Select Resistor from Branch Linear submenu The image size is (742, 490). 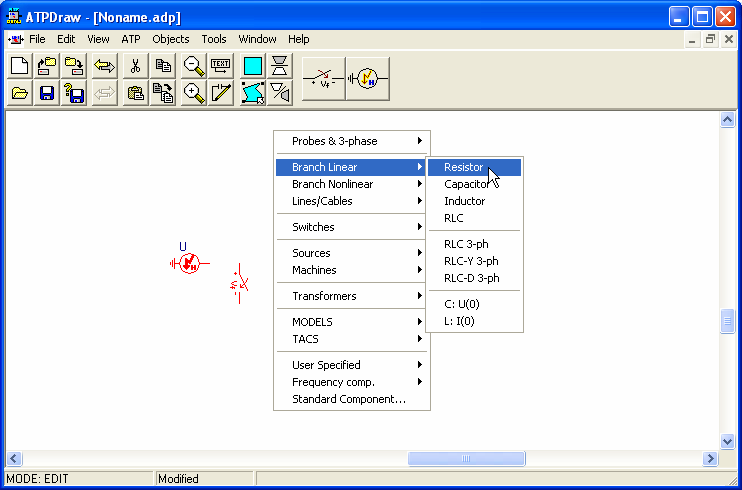click(x=474, y=167)
